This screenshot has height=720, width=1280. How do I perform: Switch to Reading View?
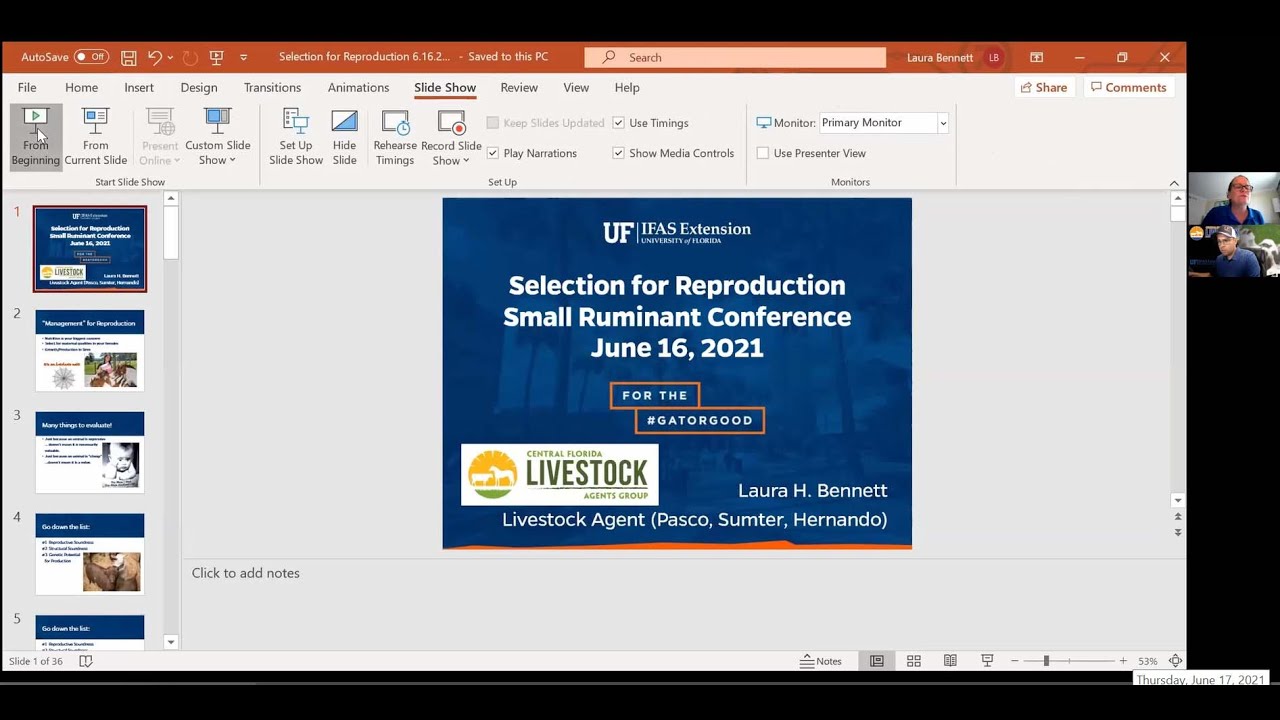[x=950, y=661]
